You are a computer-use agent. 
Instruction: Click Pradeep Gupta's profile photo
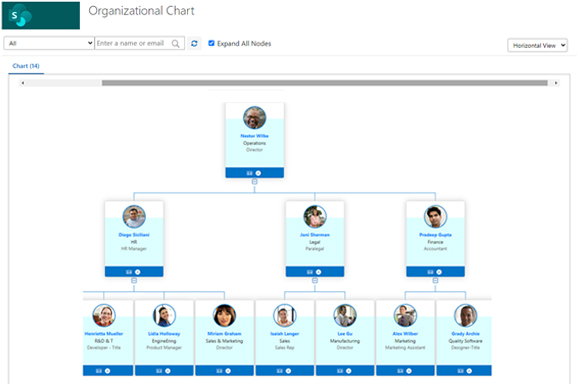point(435,217)
